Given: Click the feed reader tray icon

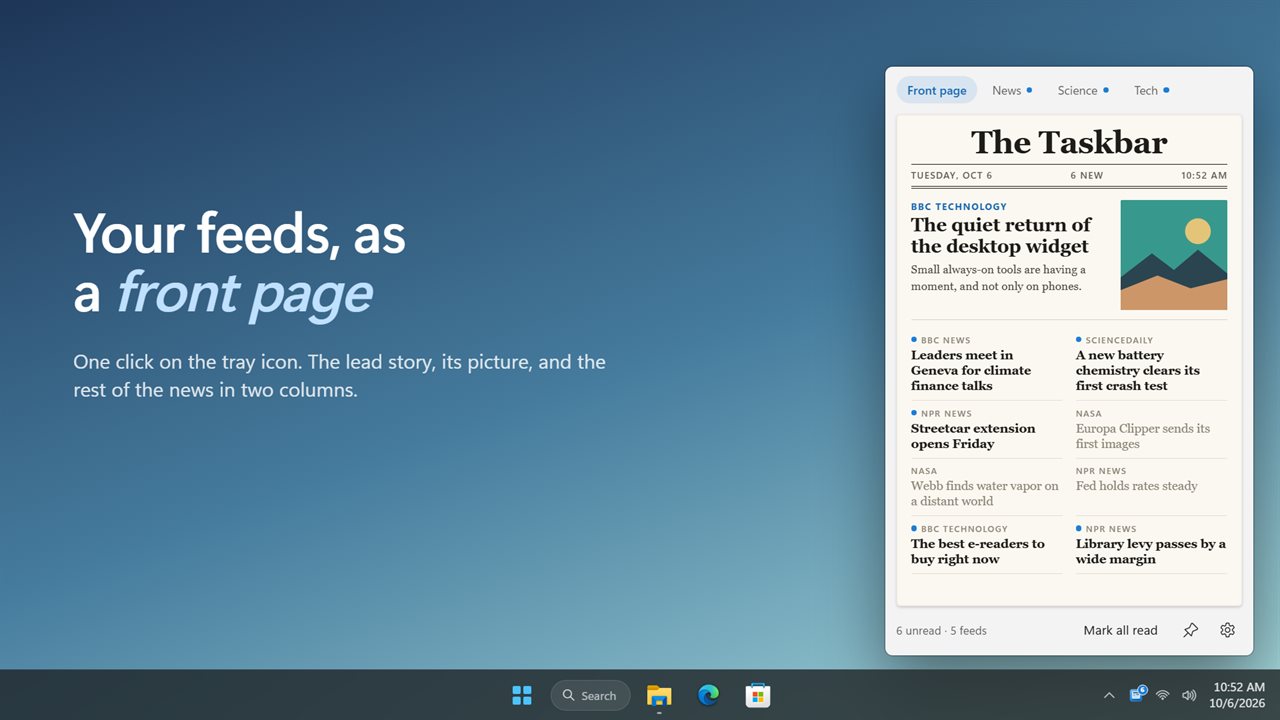Looking at the screenshot, I should click(x=1138, y=694).
